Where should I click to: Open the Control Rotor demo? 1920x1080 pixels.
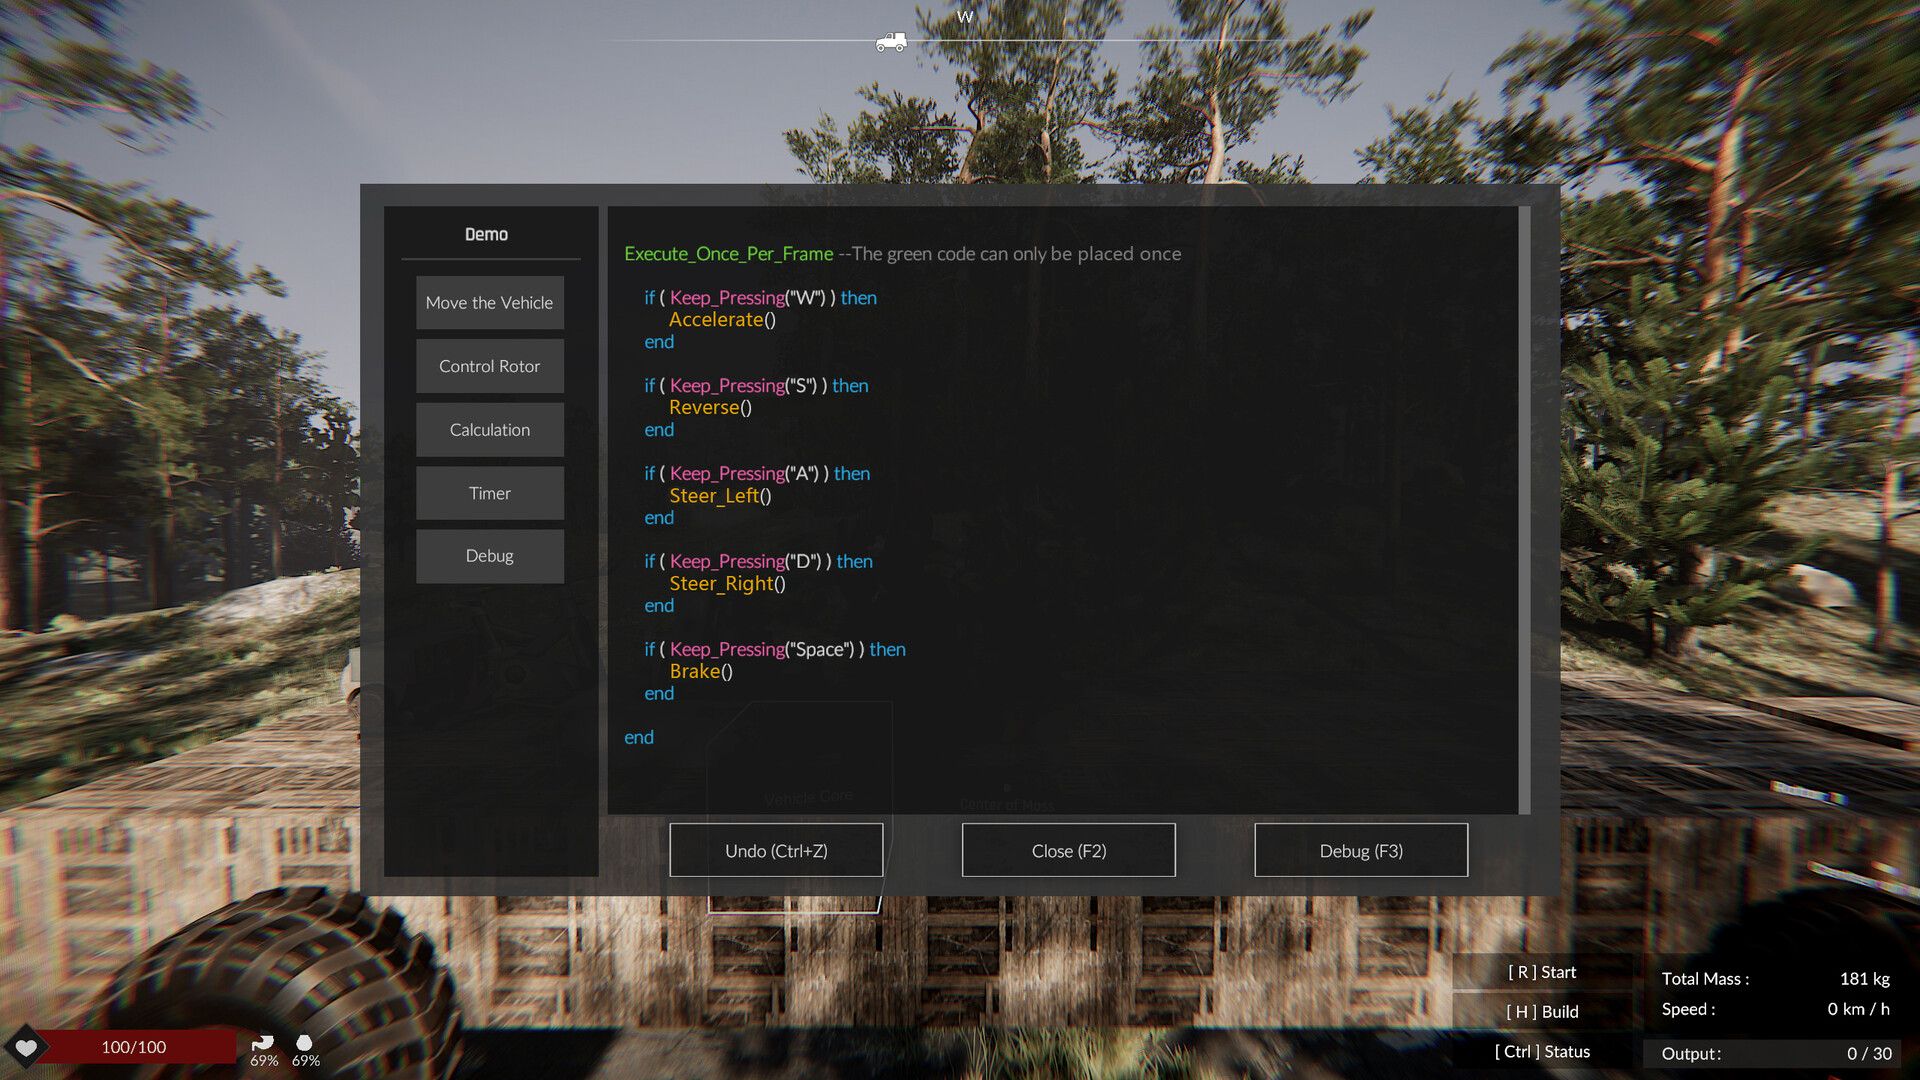[x=489, y=366]
